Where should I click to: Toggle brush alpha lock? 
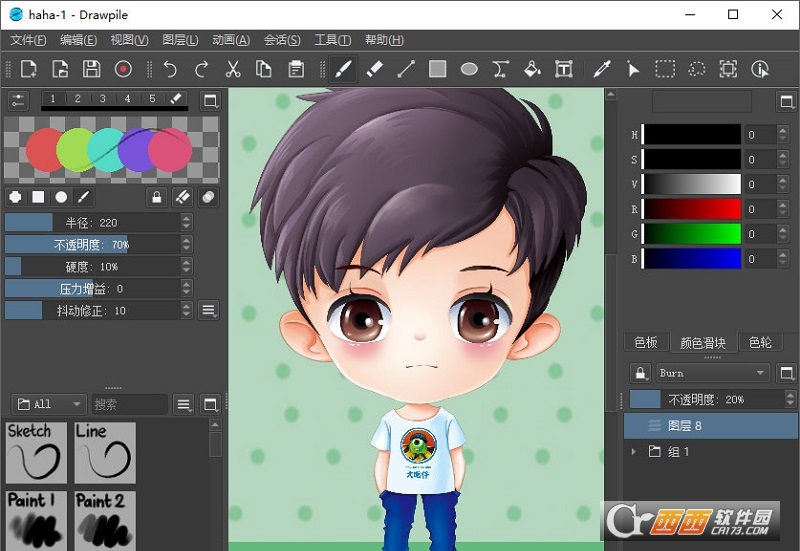coord(157,197)
